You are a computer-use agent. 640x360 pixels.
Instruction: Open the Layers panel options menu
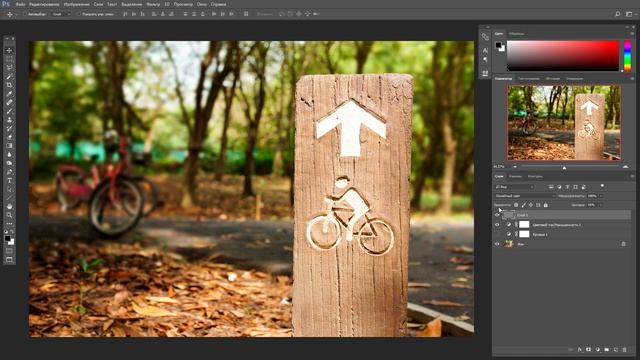[x=632, y=176]
